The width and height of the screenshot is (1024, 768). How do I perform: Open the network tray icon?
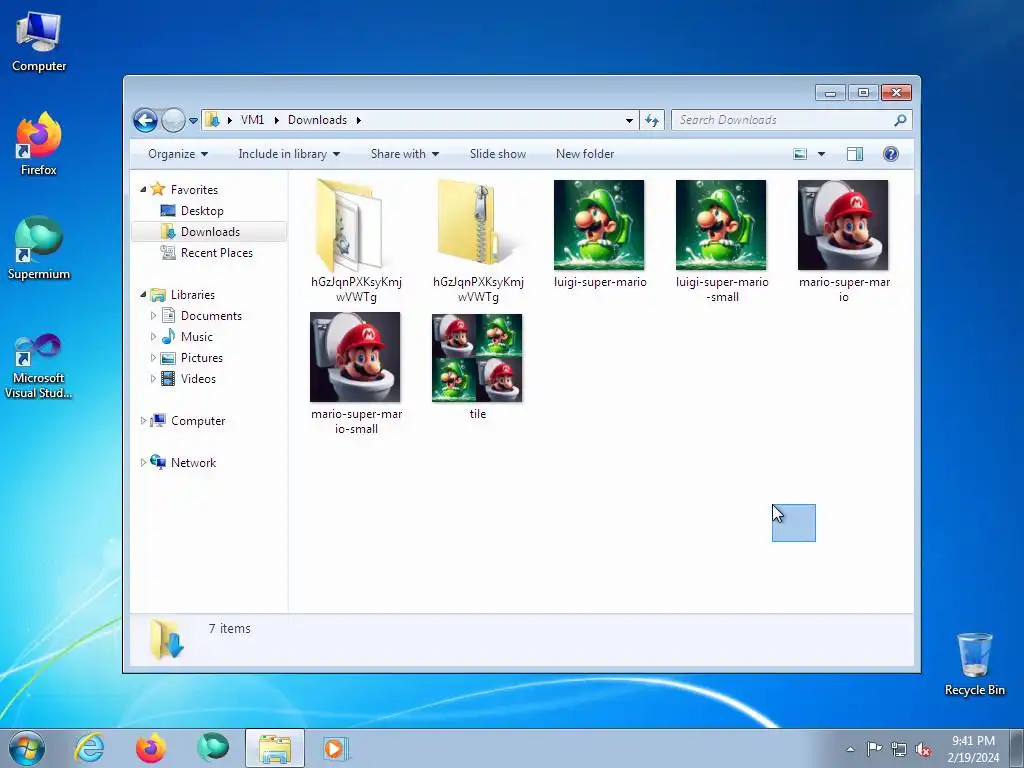click(899, 749)
